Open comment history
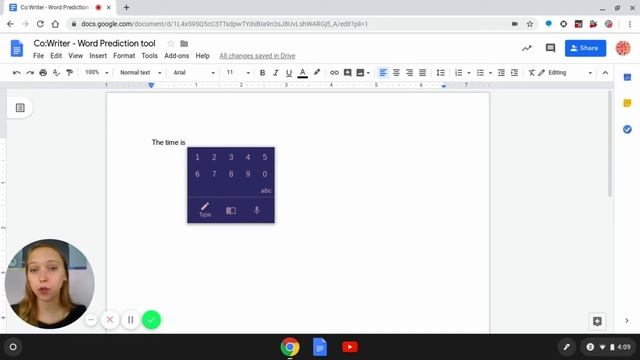 (x=550, y=48)
